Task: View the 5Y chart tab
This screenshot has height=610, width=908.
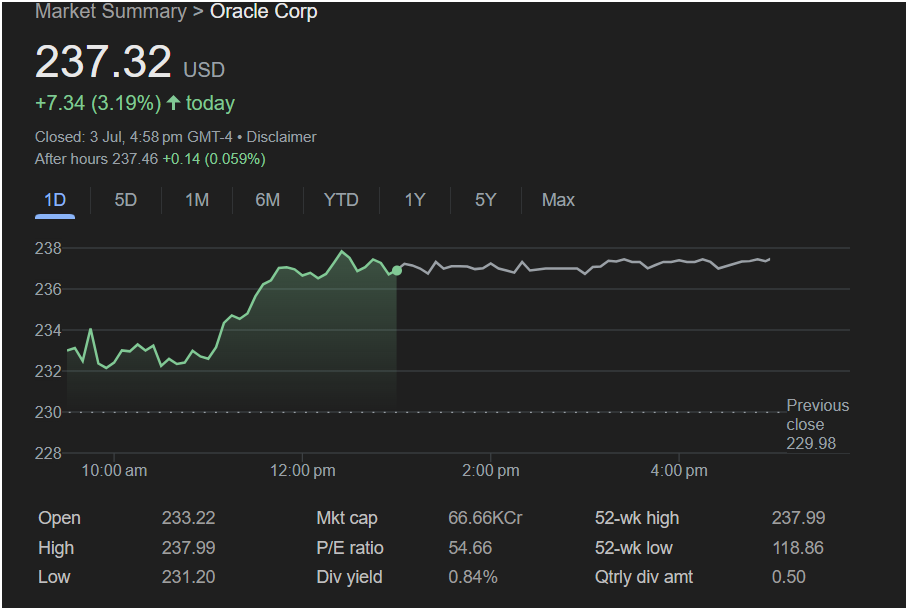Action: [x=485, y=200]
